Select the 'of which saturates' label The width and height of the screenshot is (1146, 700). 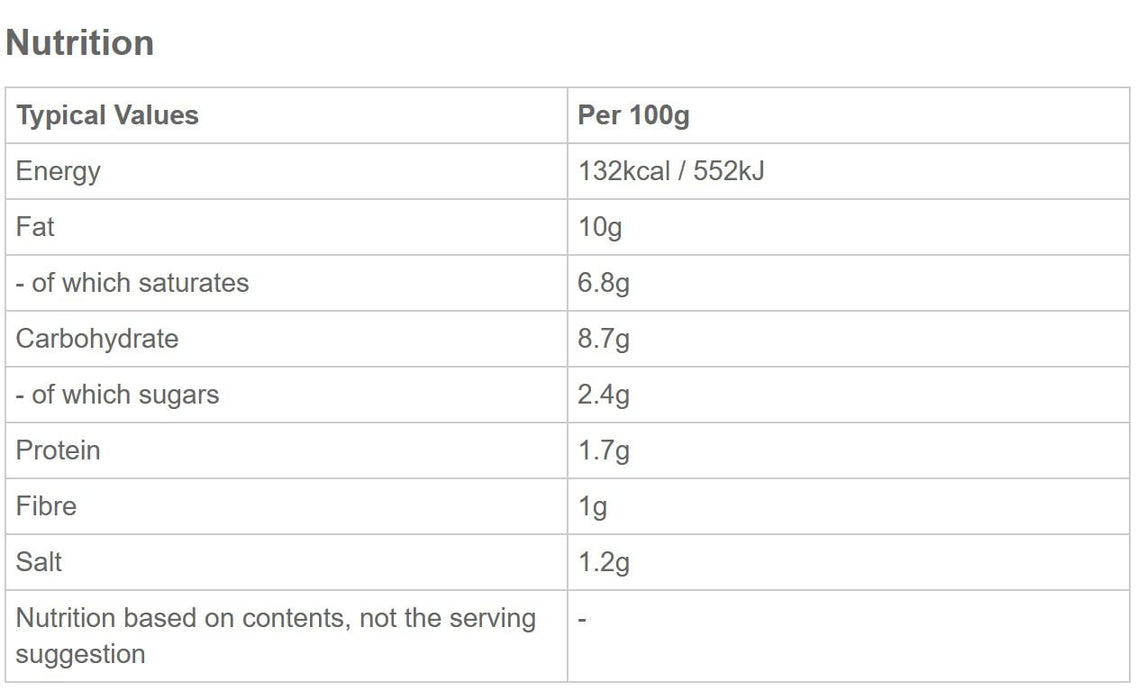pos(132,283)
